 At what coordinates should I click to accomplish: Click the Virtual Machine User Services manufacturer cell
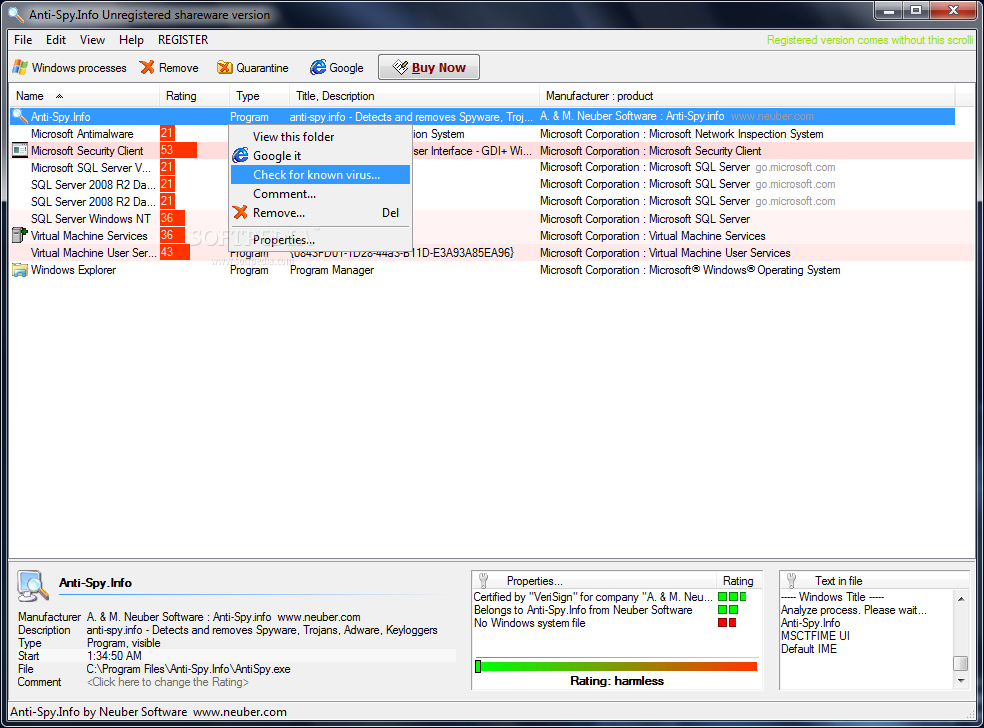tap(665, 253)
